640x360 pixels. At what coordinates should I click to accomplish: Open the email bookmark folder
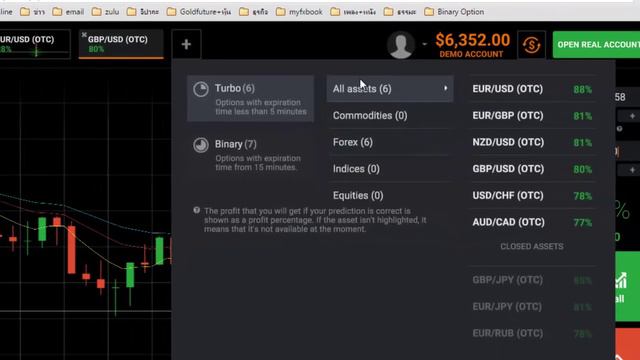point(68,12)
